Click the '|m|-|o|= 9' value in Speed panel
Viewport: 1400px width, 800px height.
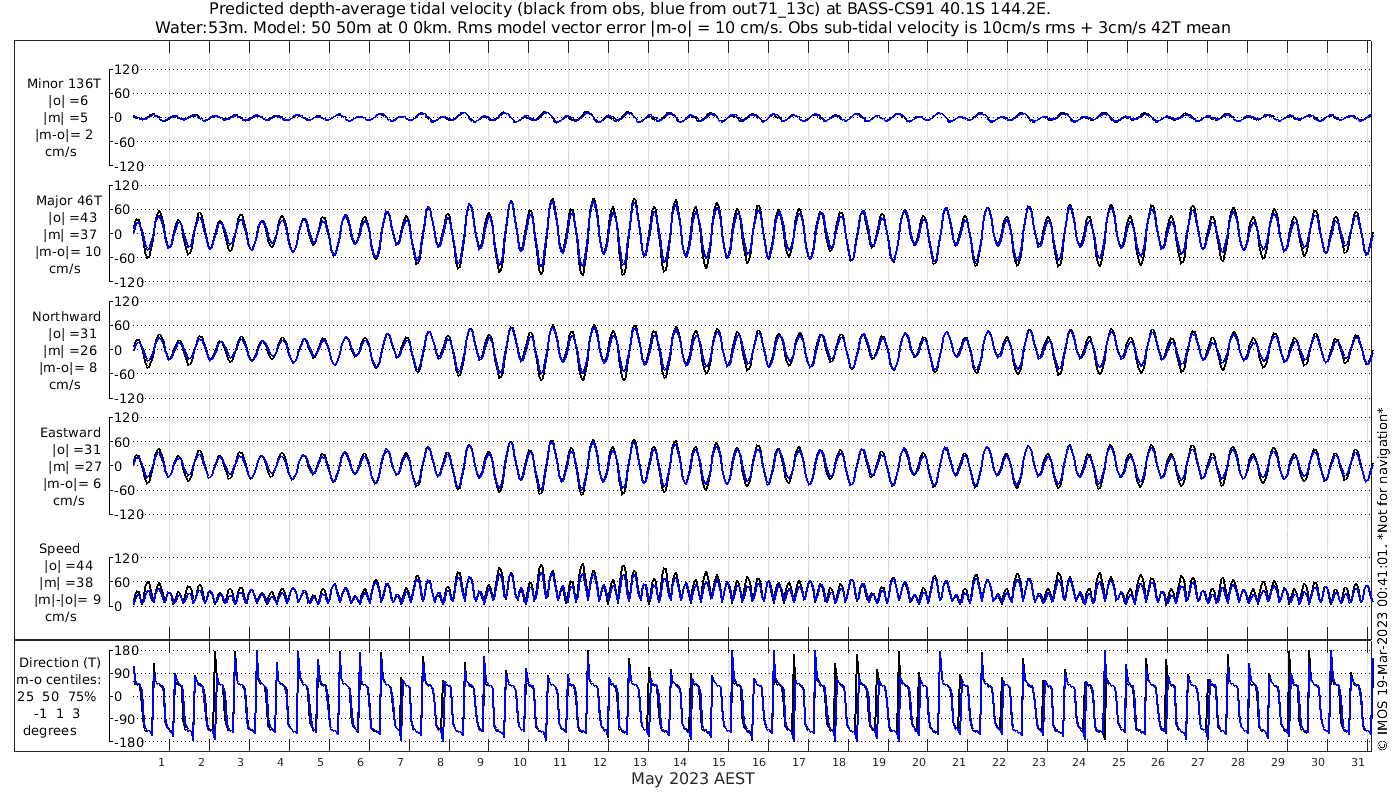[68, 599]
